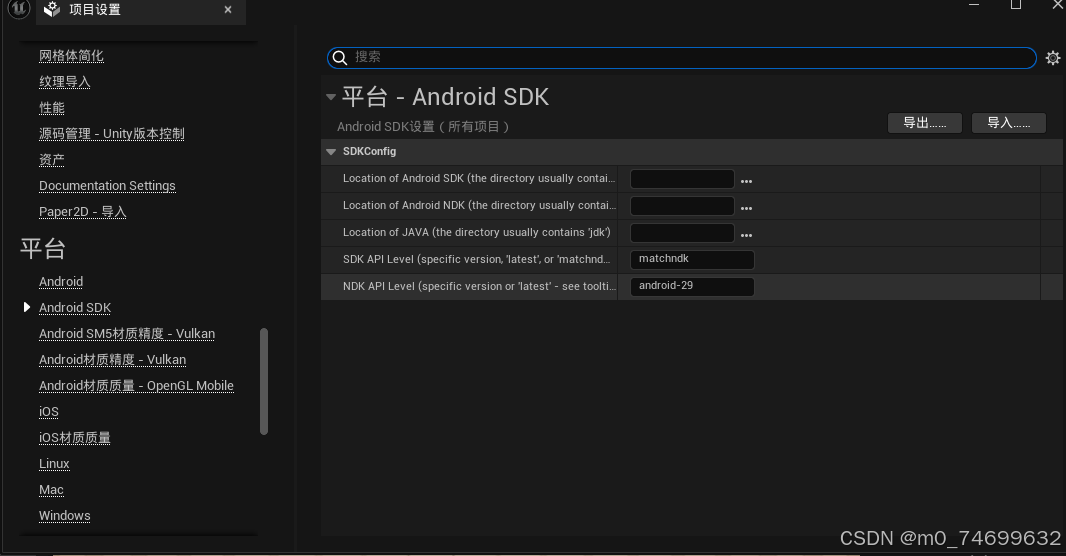This screenshot has height=556, width=1066.
Task: Open 性能 settings link
Action: point(52,107)
